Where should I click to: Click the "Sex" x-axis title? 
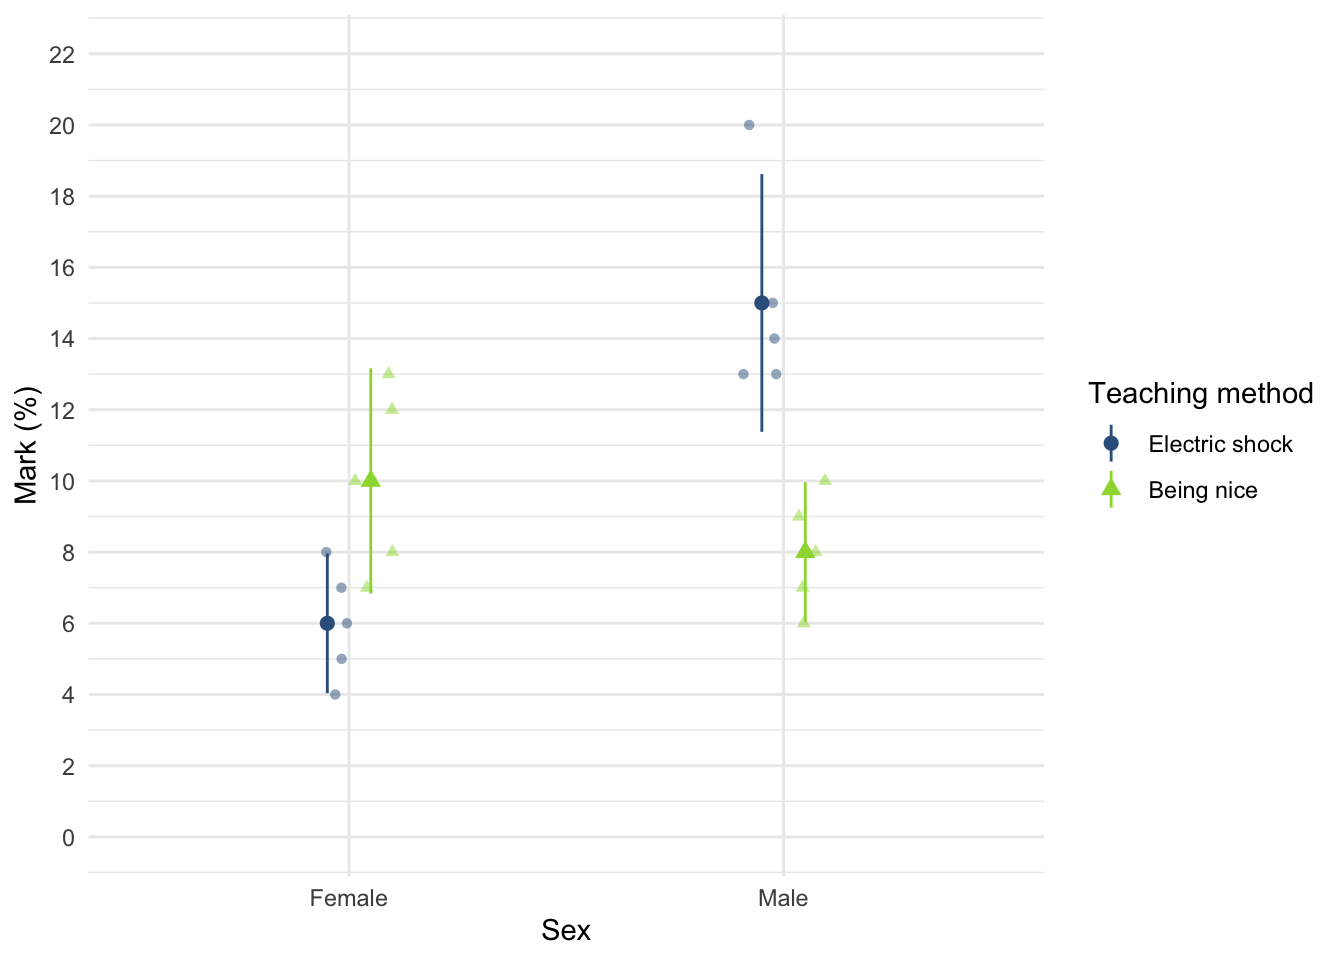coord(566,931)
